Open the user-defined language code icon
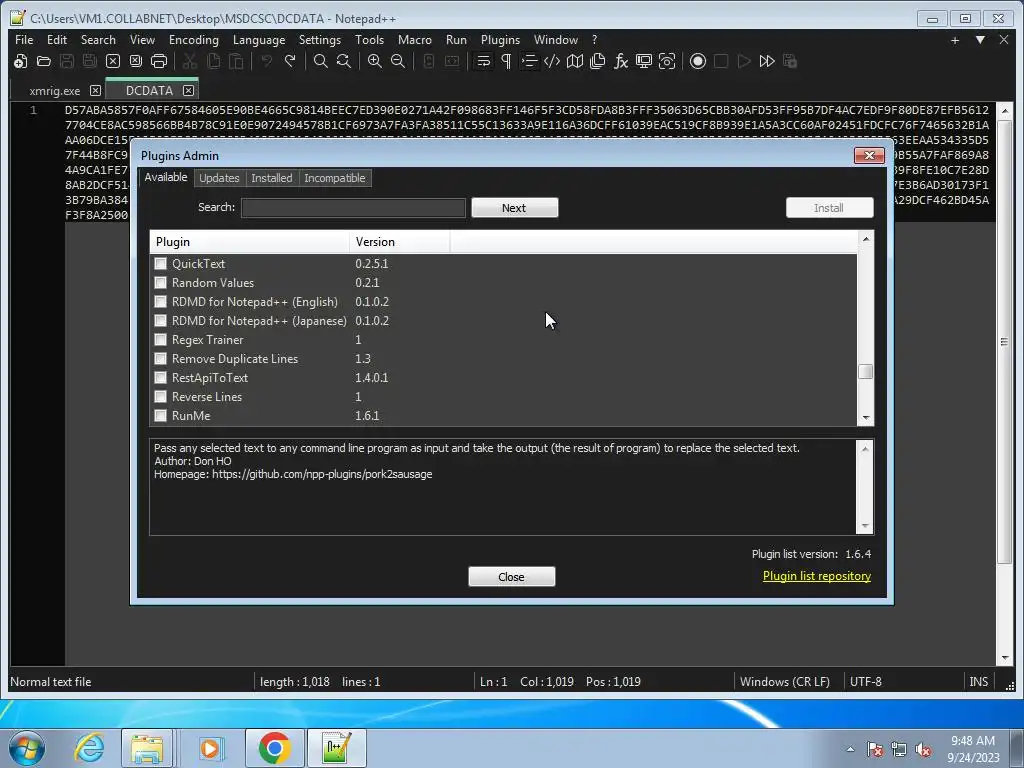The height and width of the screenshot is (768, 1024). 552,61
